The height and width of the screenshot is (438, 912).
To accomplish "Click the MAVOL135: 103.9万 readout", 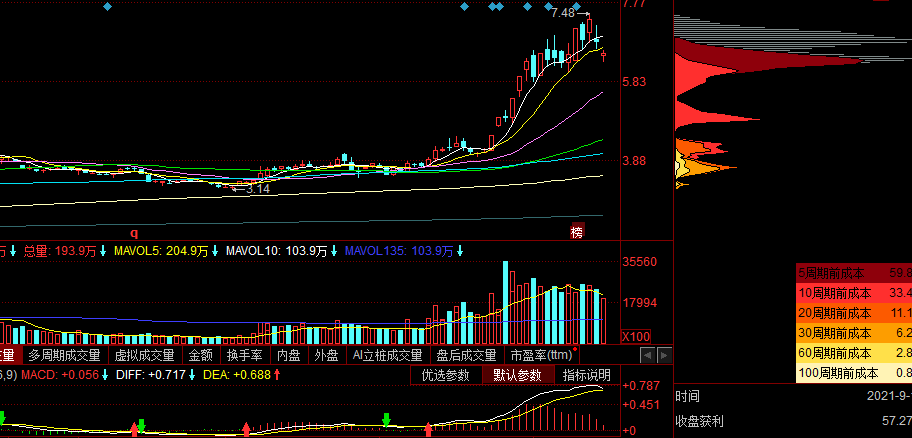I will (x=399, y=251).
